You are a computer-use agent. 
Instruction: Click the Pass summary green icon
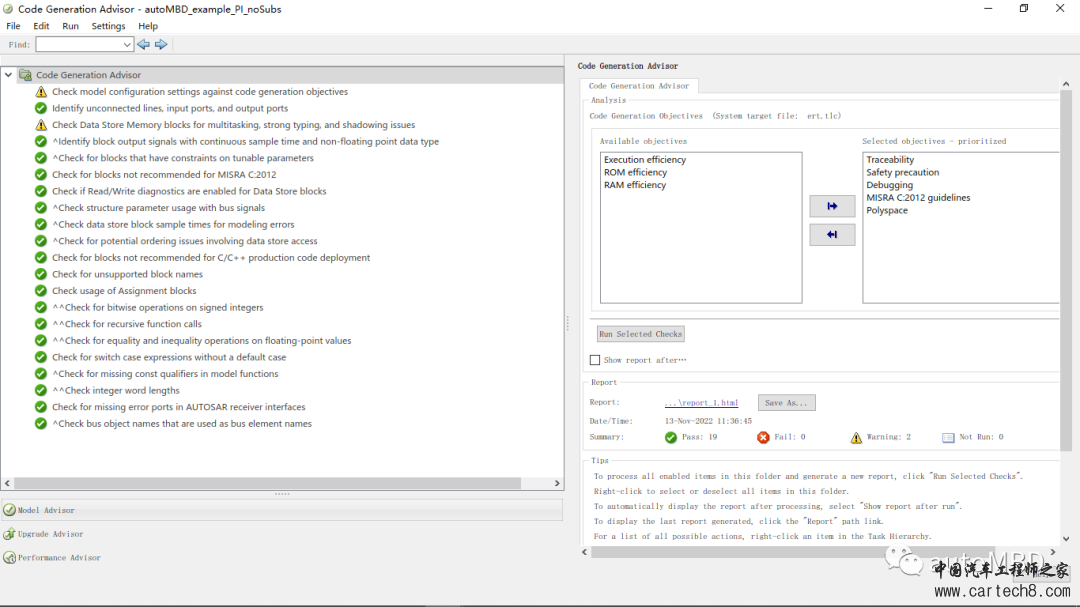[671, 438]
